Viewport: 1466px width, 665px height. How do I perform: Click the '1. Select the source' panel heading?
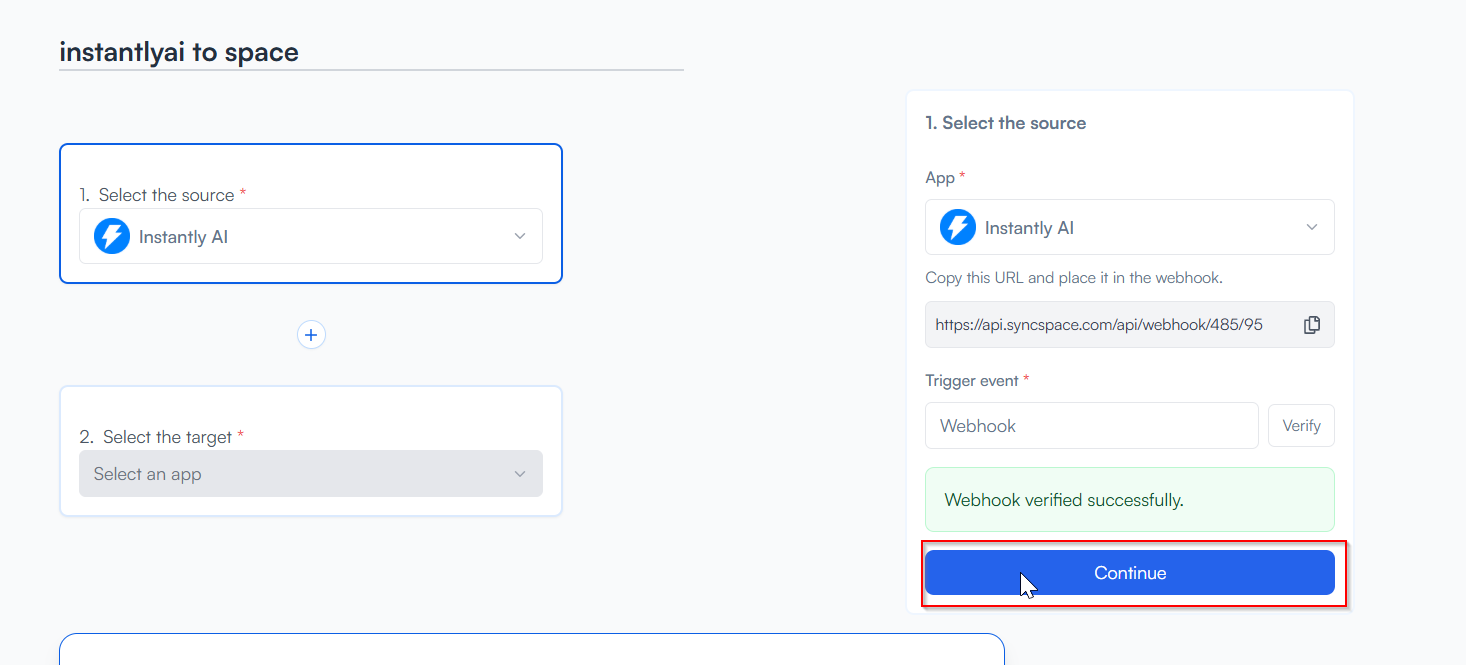click(x=1005, y=123)
